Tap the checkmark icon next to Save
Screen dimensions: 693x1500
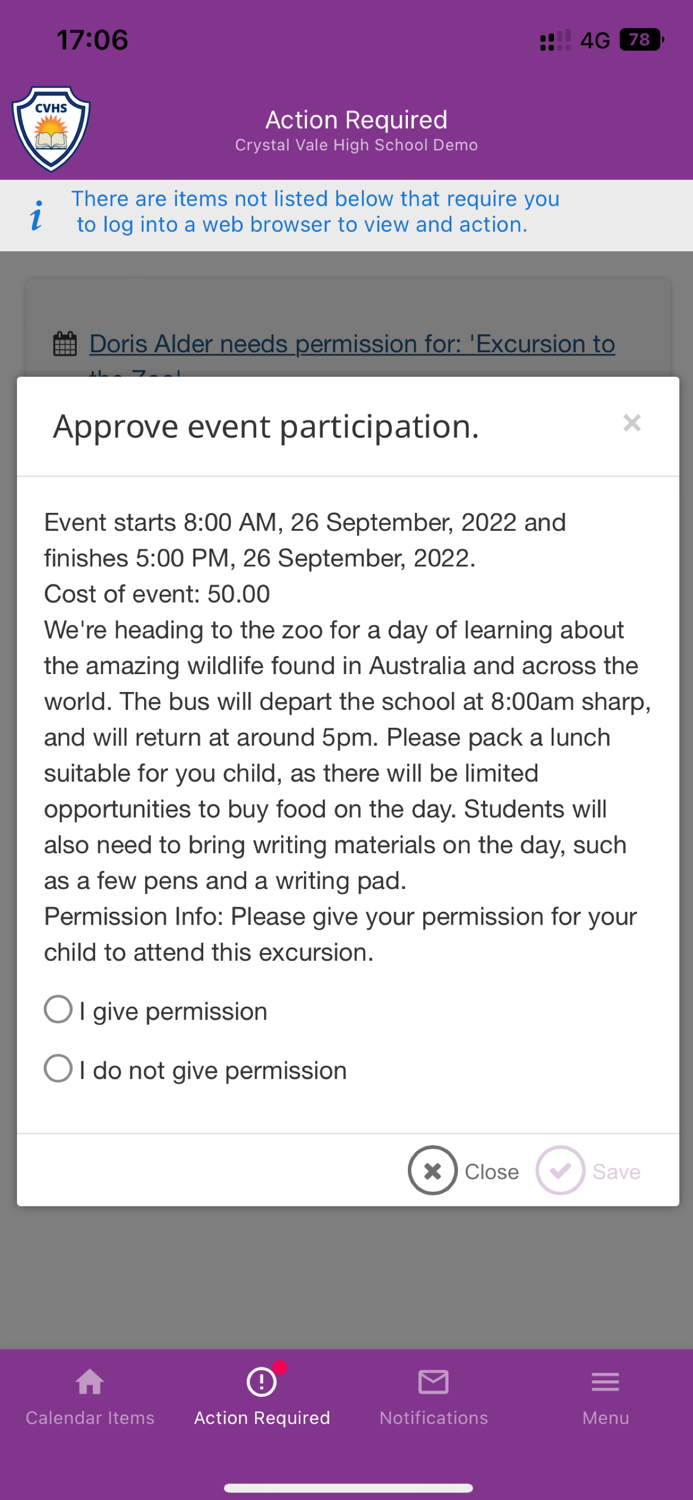[560, 1170]
